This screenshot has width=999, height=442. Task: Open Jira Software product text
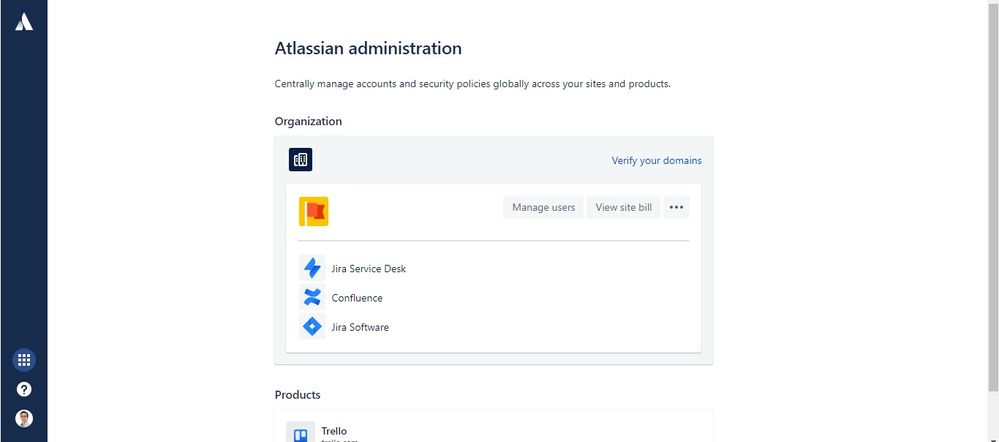360,327
